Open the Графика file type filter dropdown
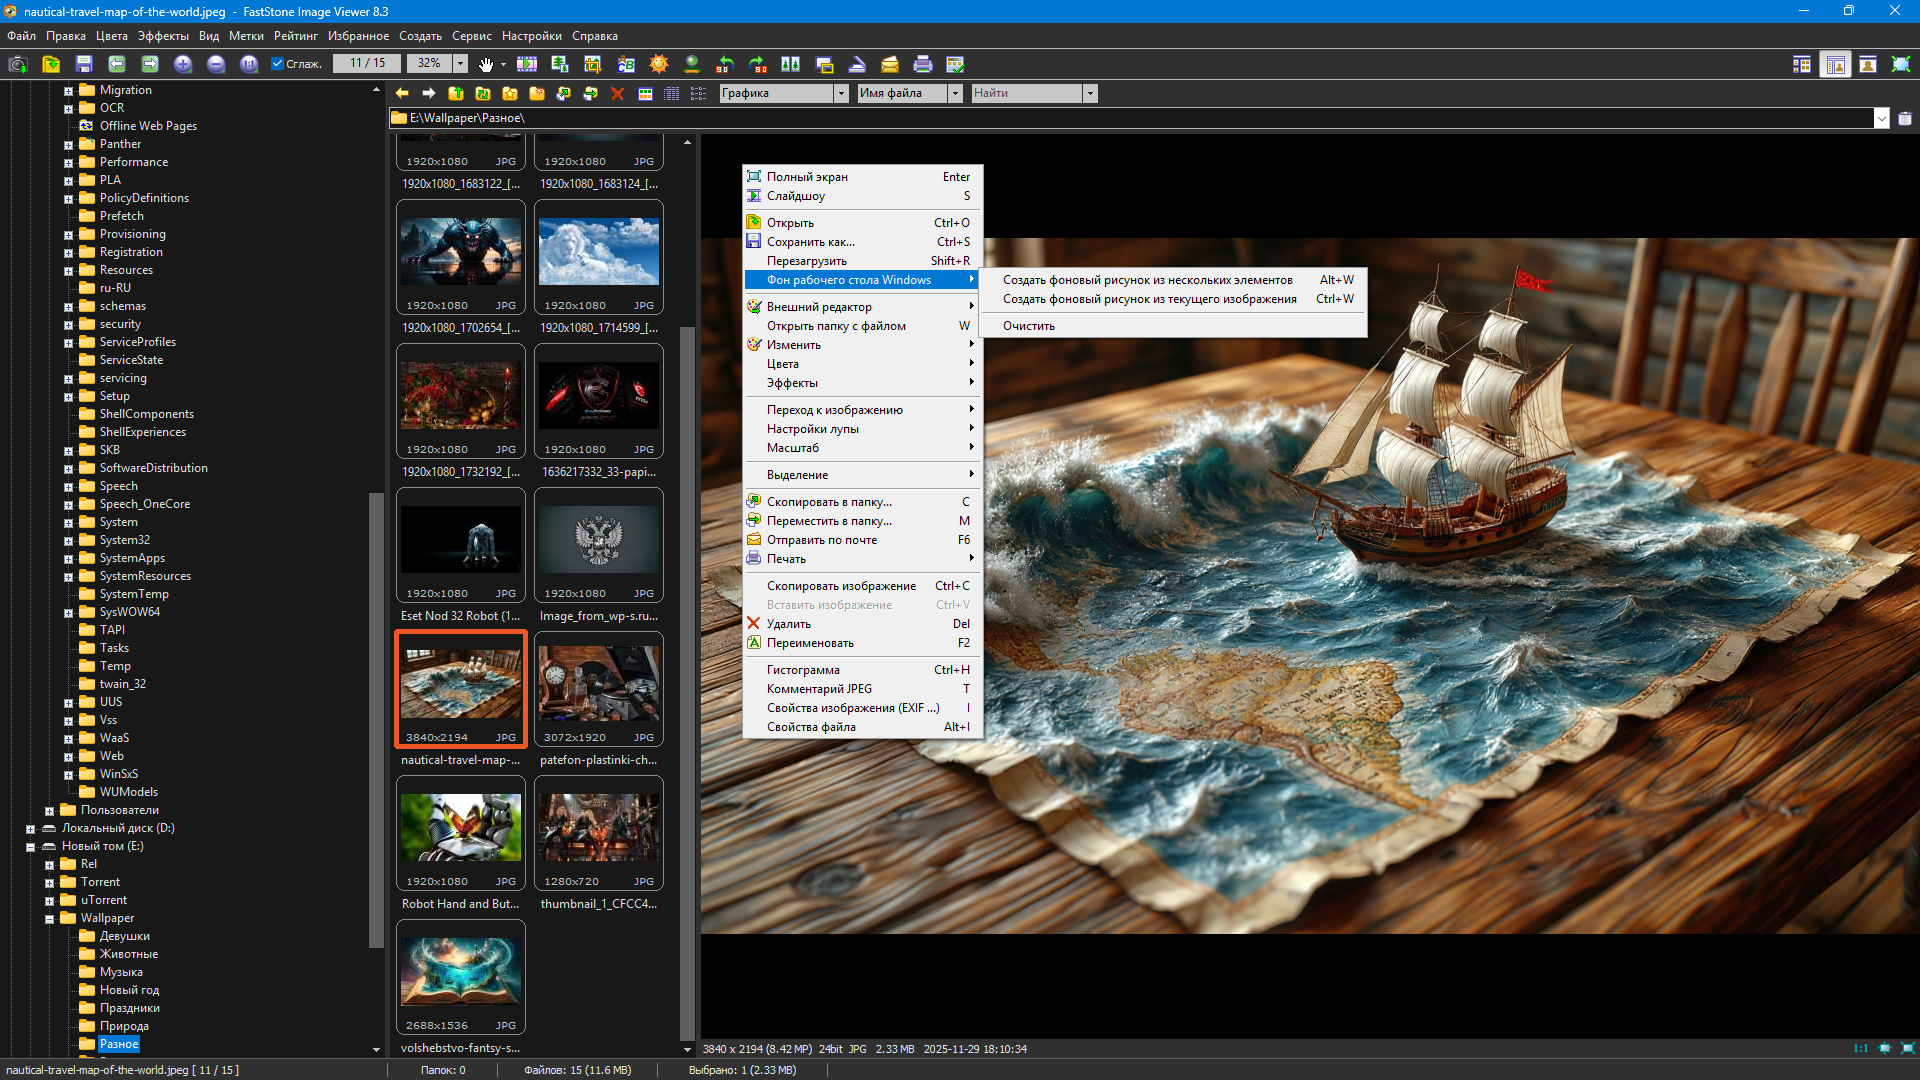This screenshot has height=1080, width=1920. pyautogui.click(x=840, y=93)
